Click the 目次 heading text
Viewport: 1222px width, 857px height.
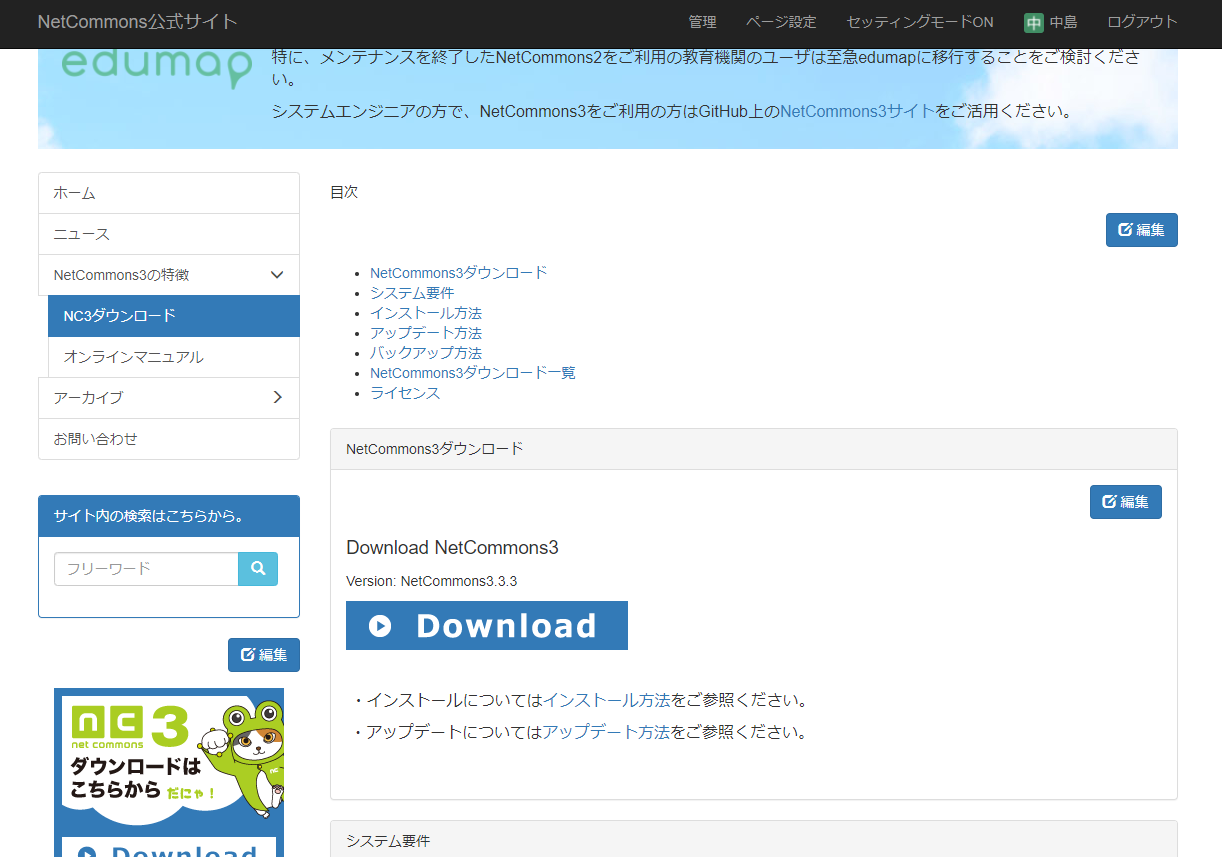tap(344, 192)
